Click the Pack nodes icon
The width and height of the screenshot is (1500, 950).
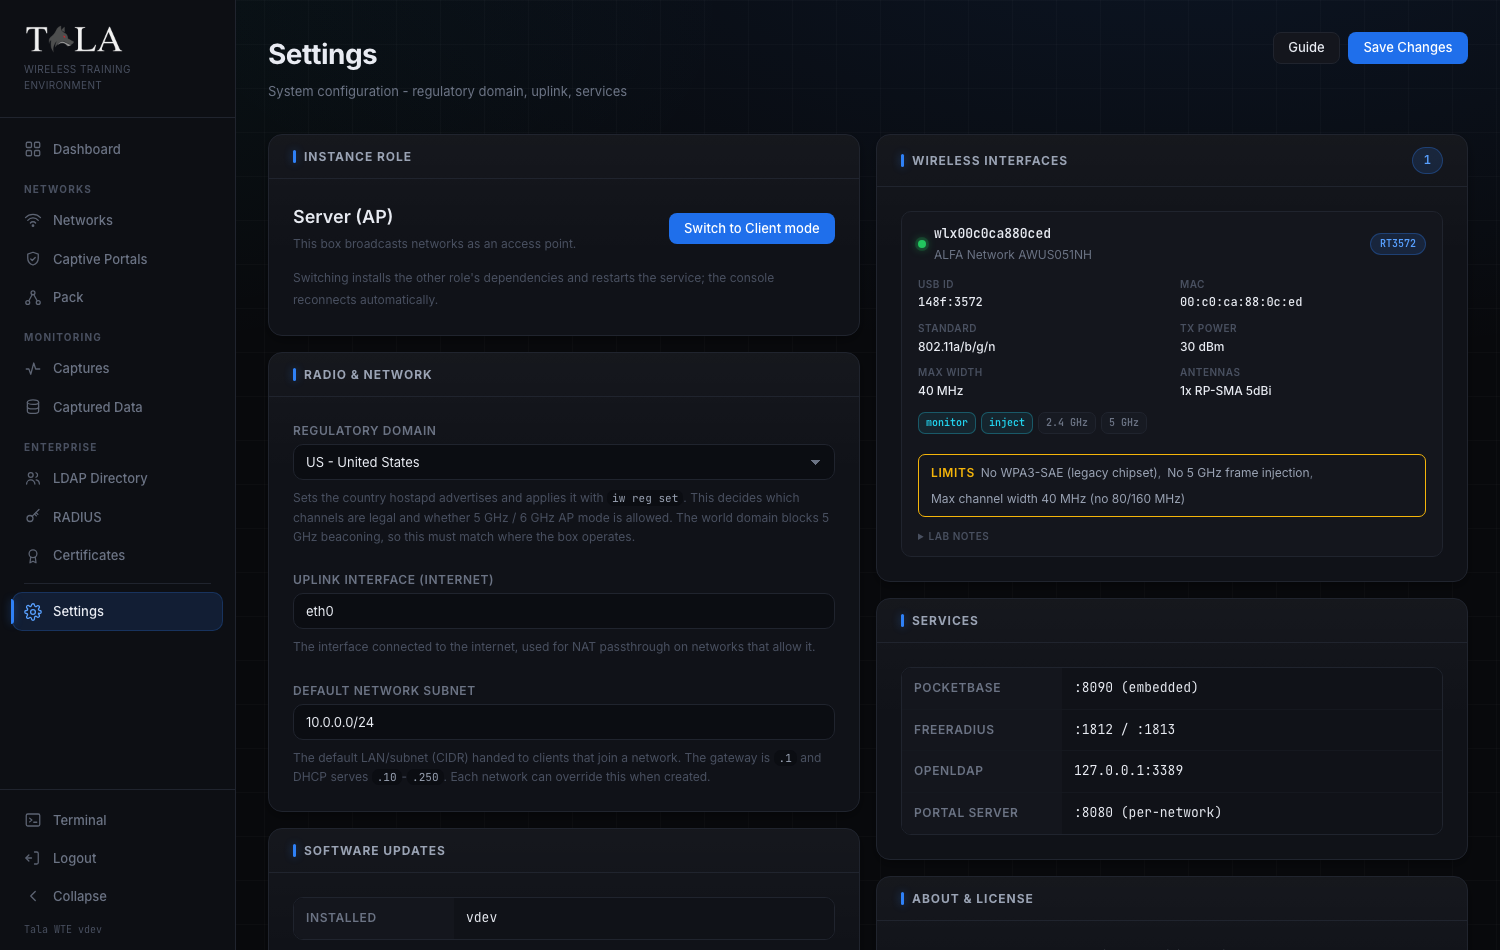pyautogui.click(x=33, y=297)
